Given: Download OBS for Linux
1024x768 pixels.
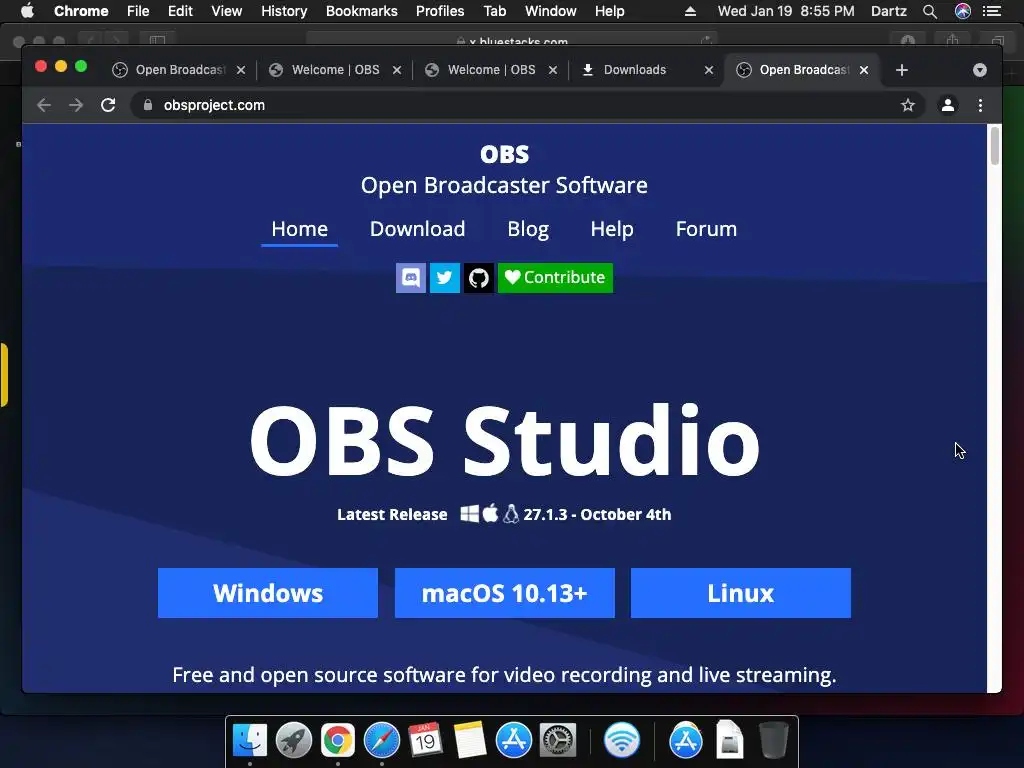Looking at the screenshot, I should point(741,593).
